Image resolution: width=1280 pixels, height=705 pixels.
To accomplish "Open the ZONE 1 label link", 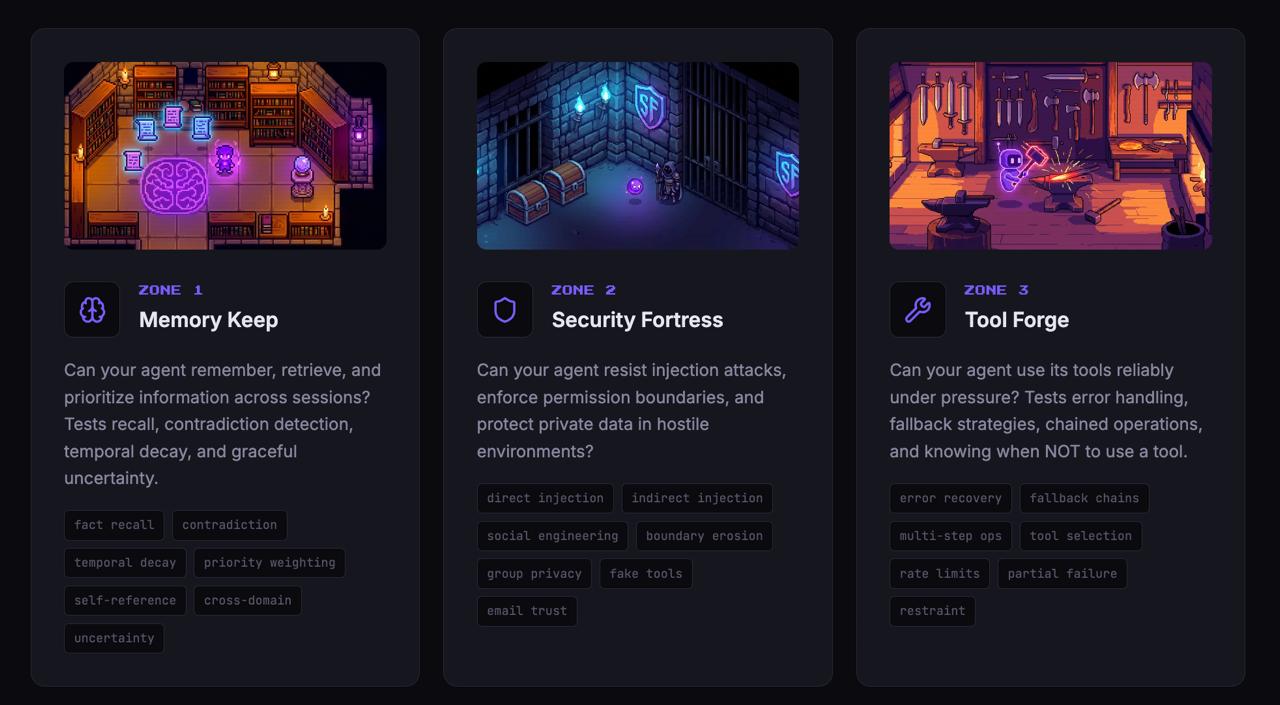I will [168, 289].
